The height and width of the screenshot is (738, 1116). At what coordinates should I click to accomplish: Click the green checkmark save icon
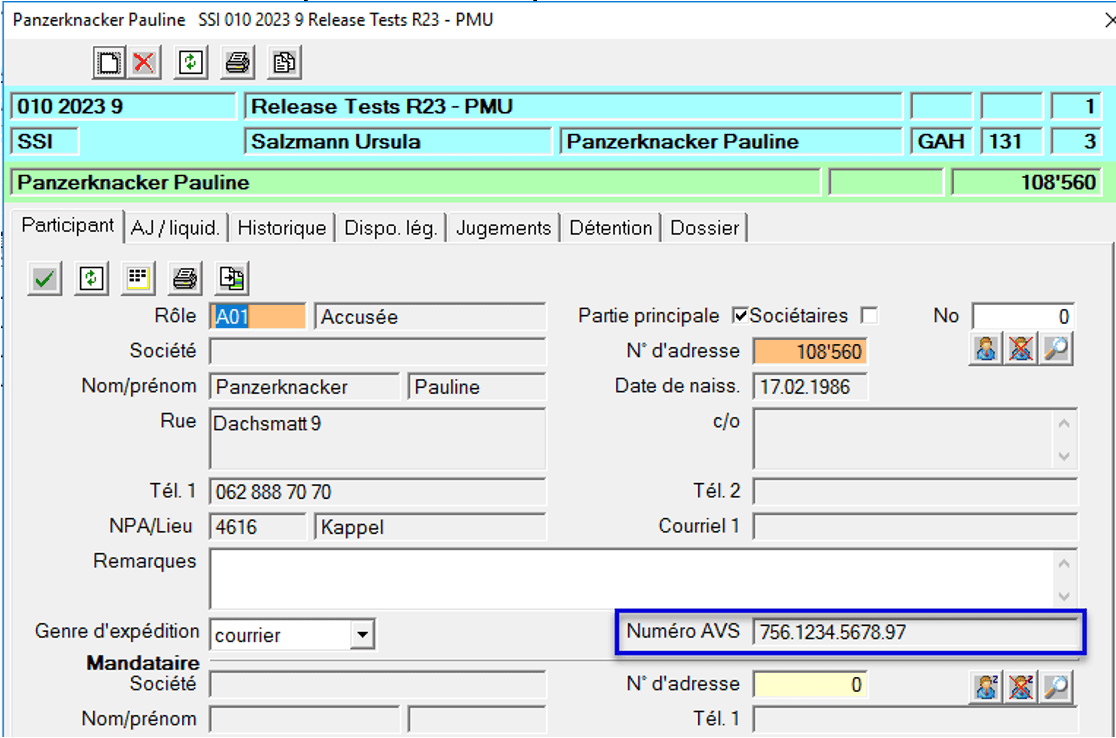[x=44, y=278]
